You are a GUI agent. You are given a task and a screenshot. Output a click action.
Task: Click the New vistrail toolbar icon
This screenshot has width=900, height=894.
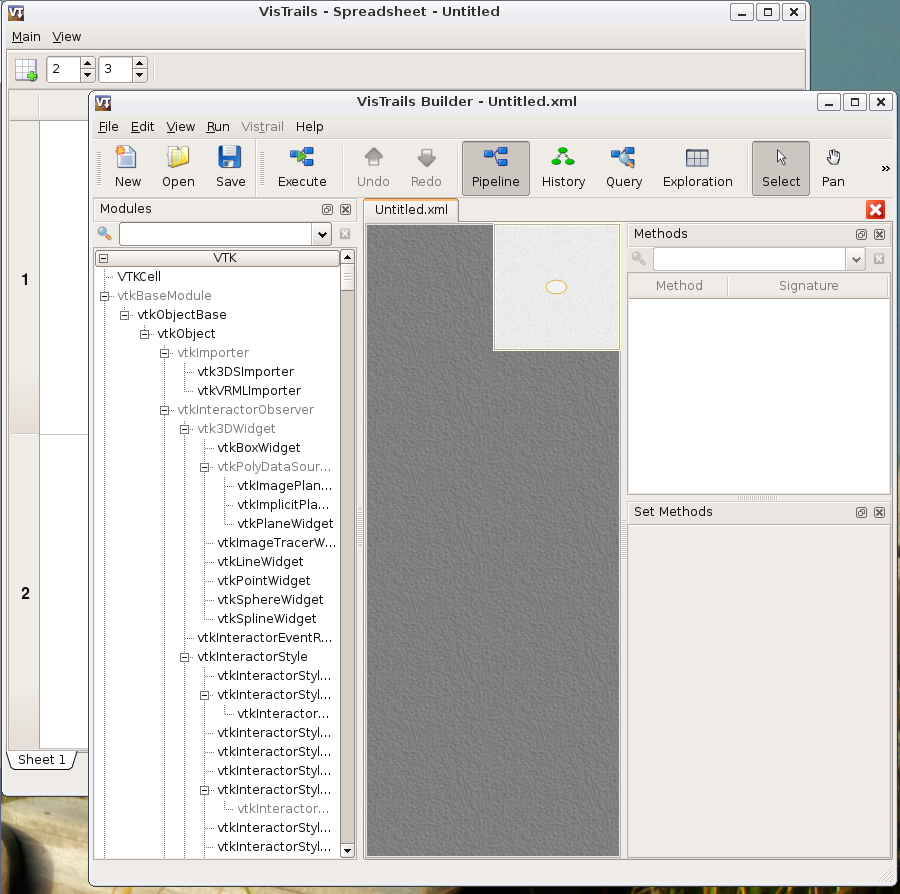pos(127,167)
